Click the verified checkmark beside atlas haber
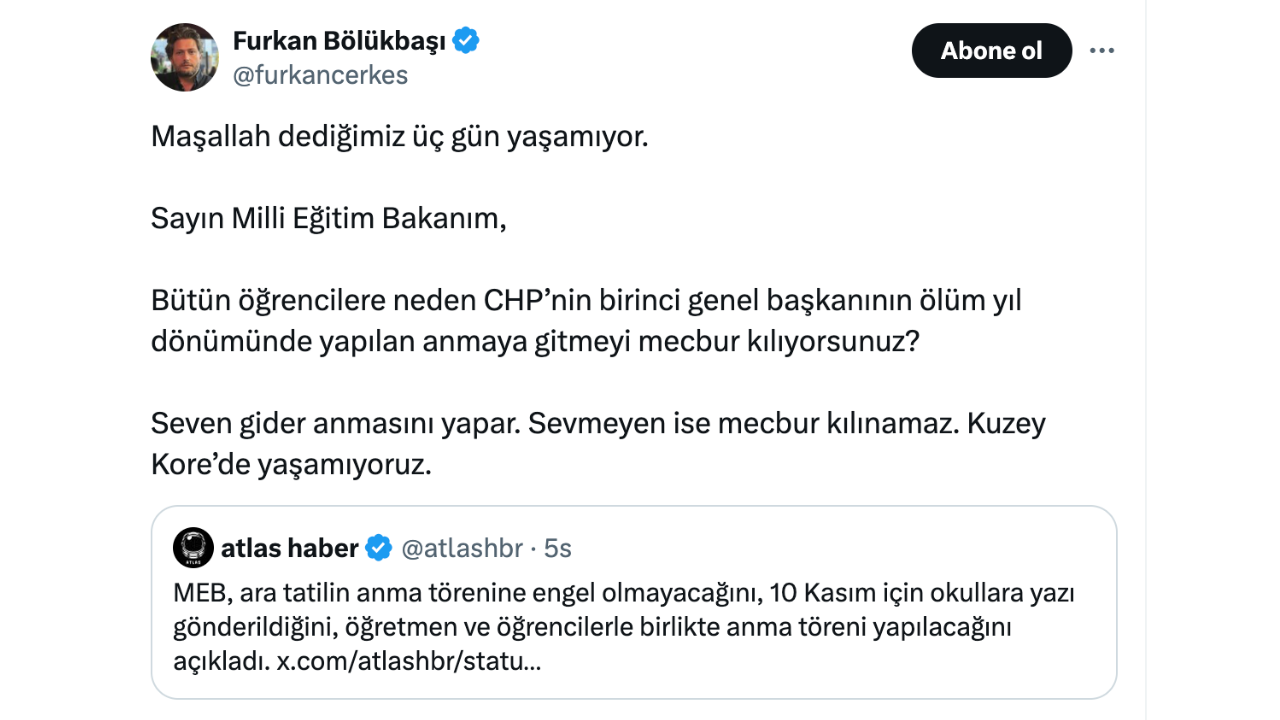This screenshot has height=720, width=1280. 377,548
